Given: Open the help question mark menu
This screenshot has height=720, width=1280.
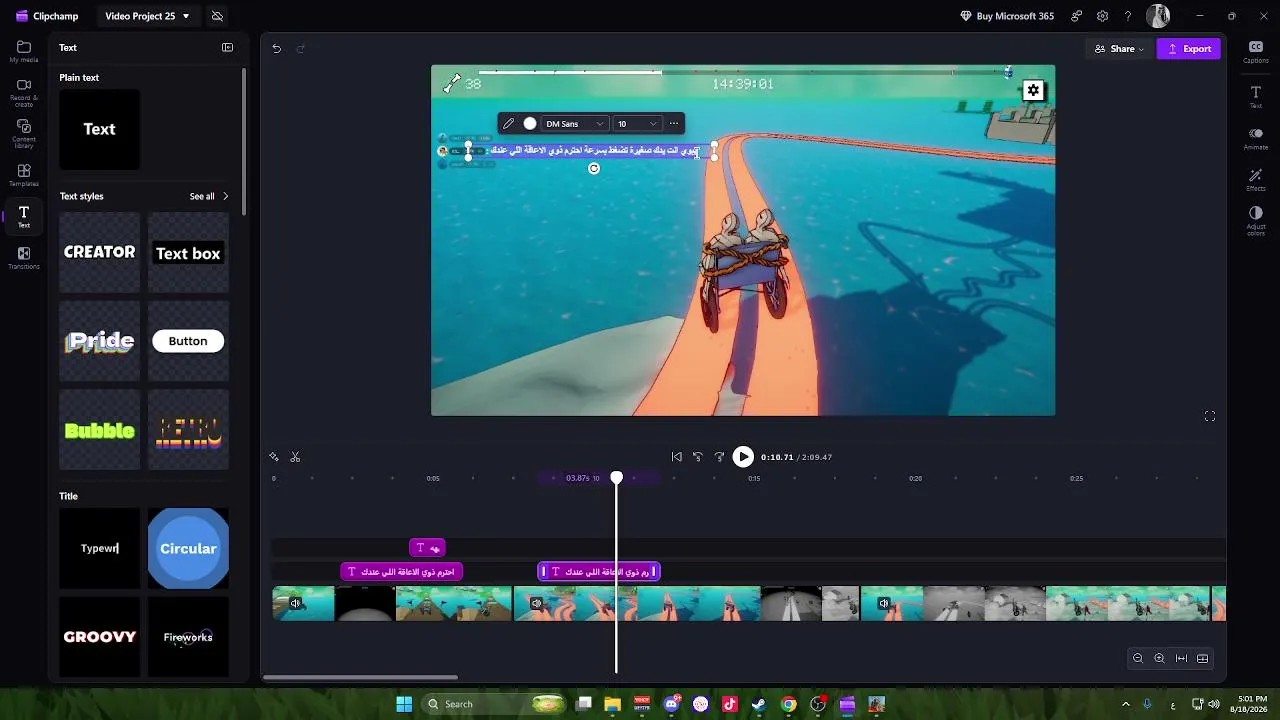Looking at the screenshot, I should coord(1128,16).
